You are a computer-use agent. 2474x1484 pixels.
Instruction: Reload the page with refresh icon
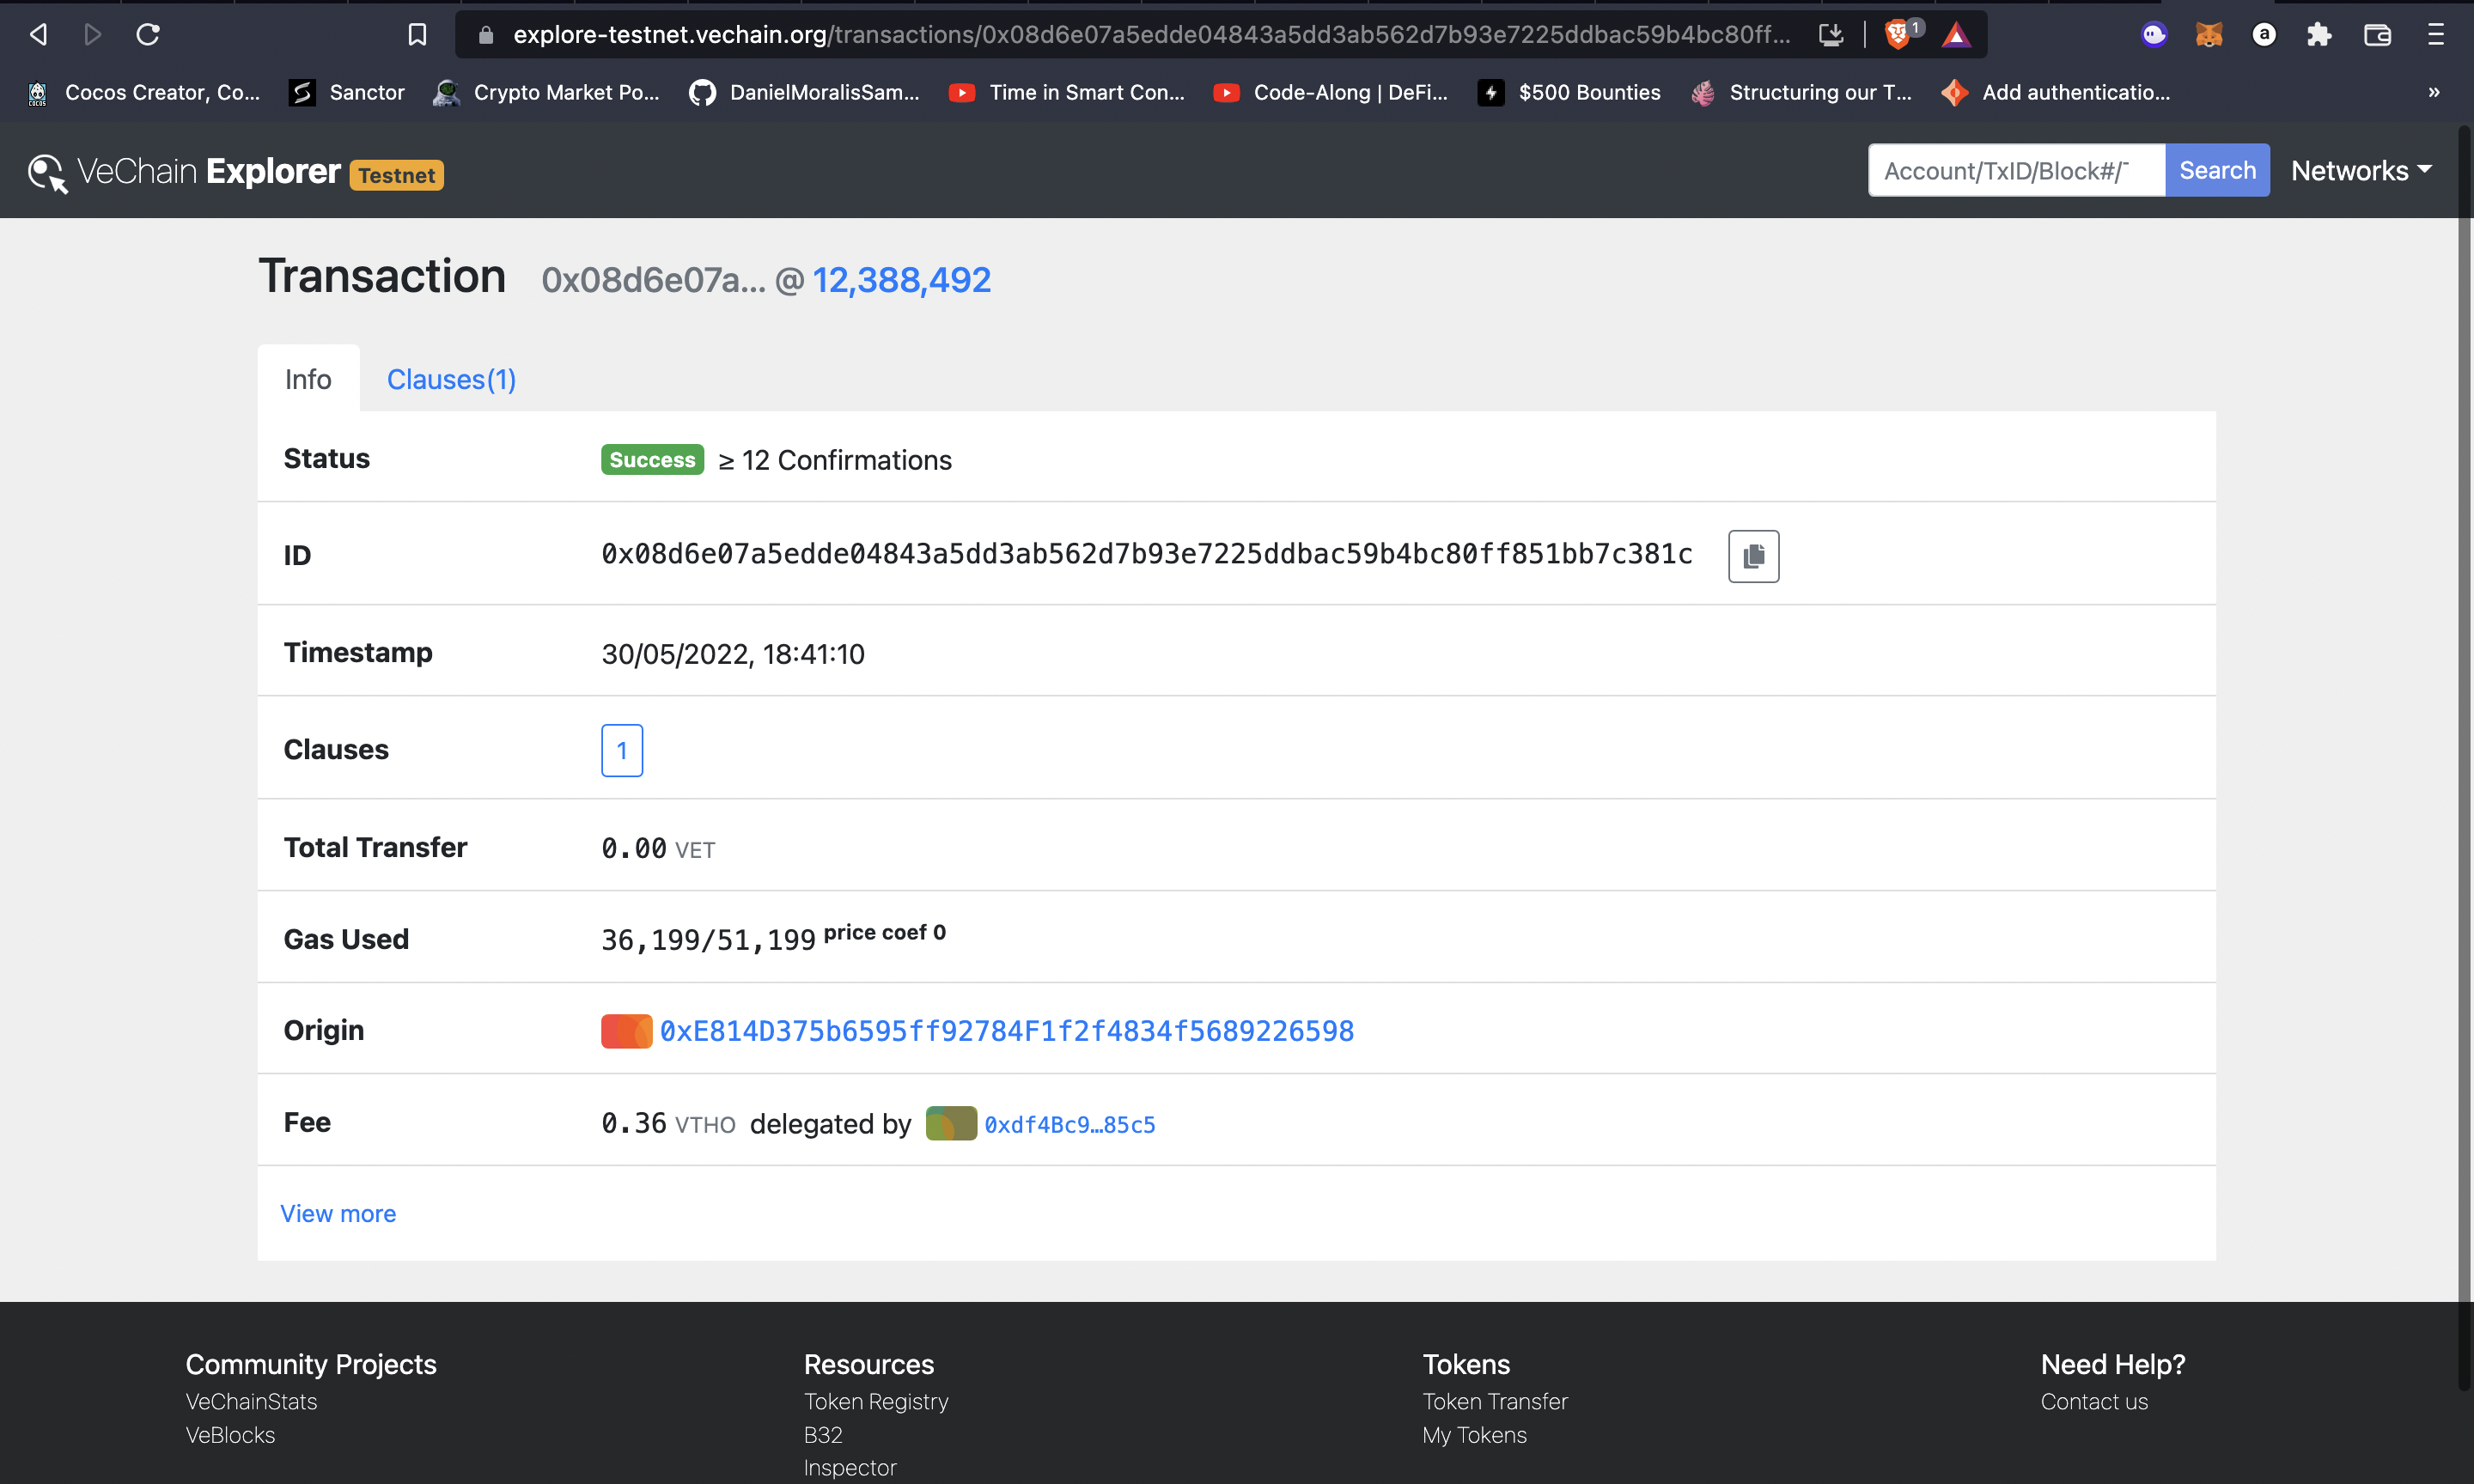click(148, 35)
